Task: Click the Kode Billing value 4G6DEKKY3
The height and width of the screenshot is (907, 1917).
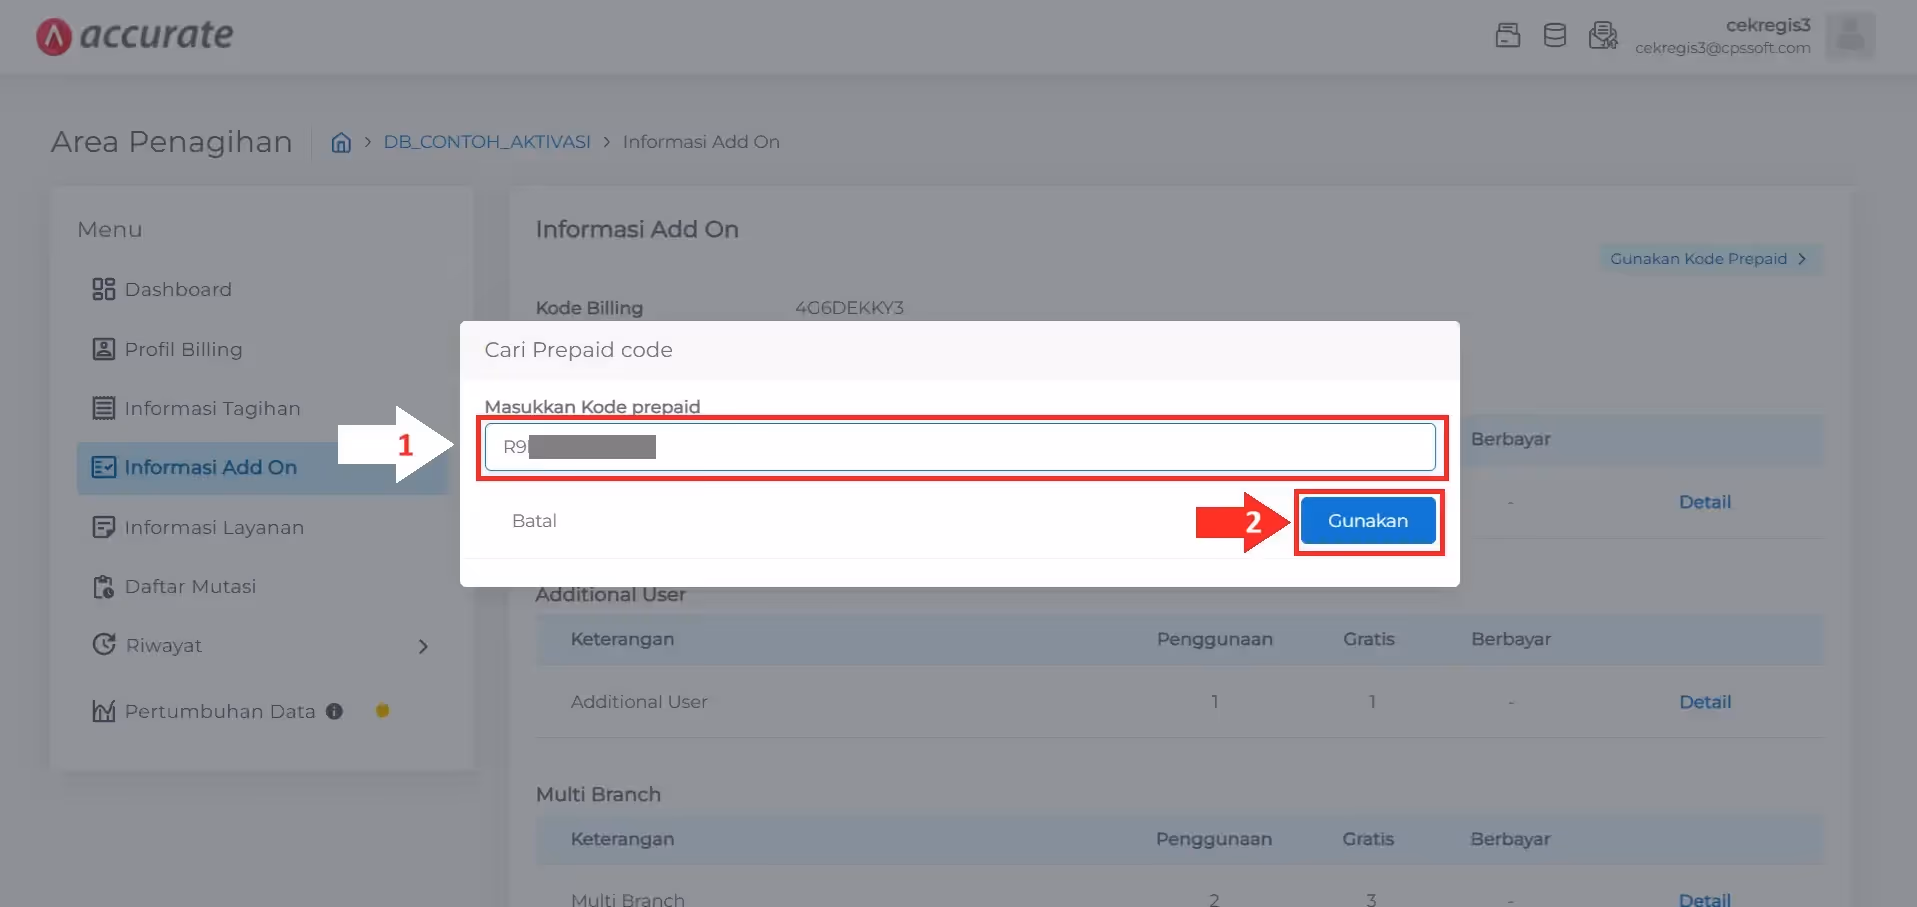Action: click(x=849, y=308)
